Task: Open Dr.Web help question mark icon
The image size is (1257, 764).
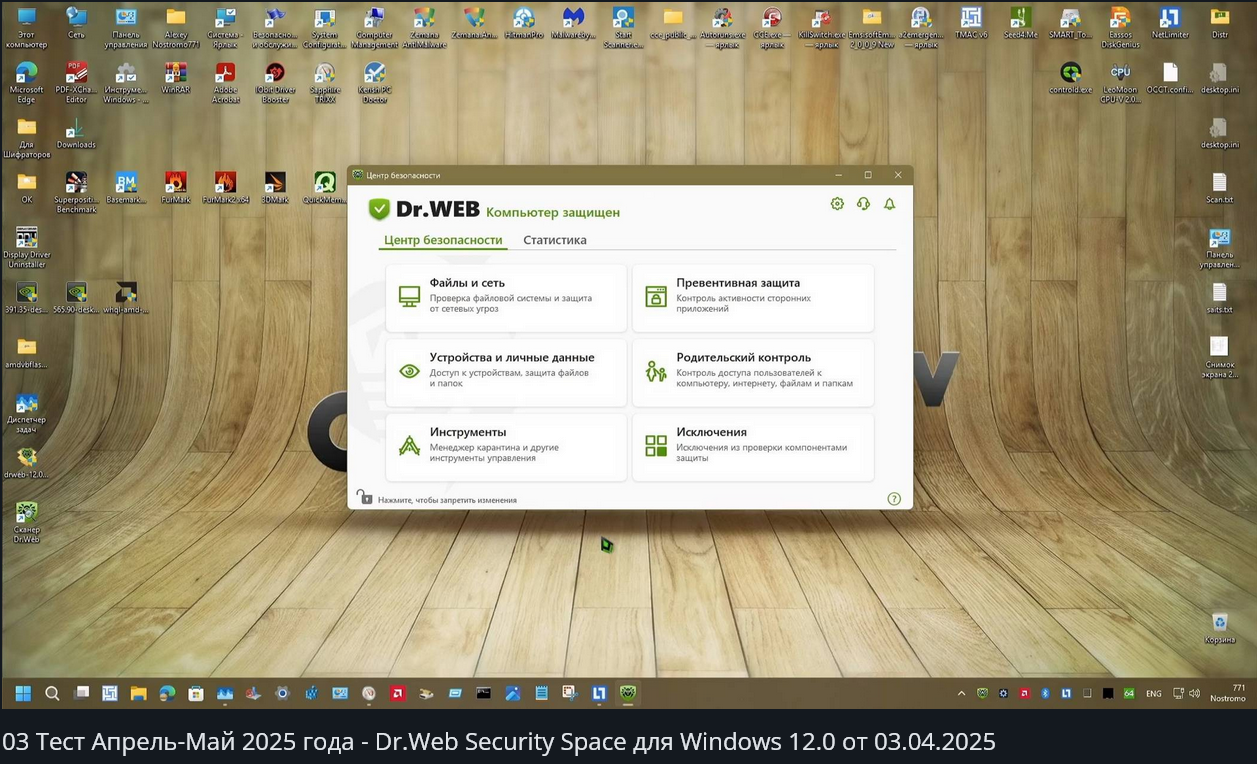Action: pyautogui.click(x=894, y=499)
